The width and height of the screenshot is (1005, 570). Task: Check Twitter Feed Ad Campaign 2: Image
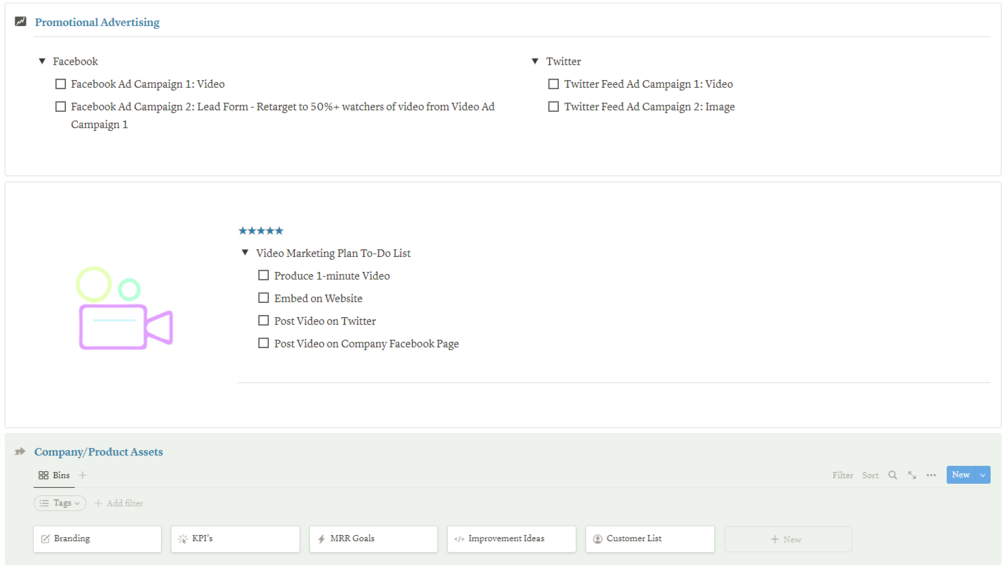pos(554,107)
